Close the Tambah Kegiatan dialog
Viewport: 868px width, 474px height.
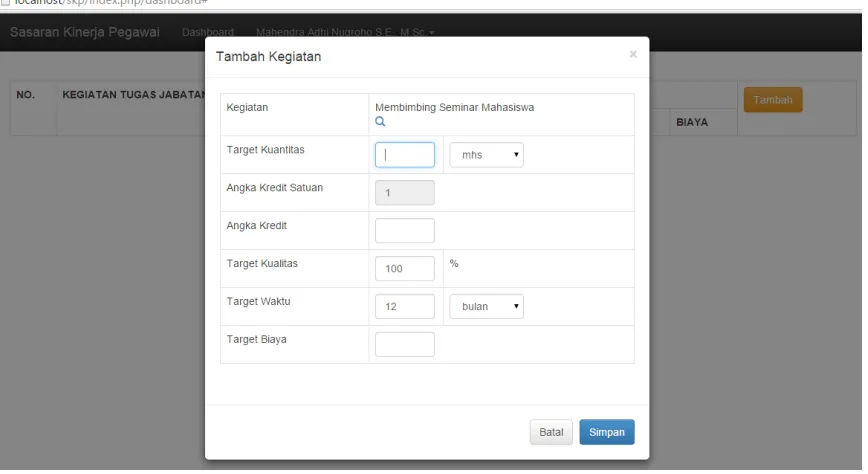pos(633,54)
